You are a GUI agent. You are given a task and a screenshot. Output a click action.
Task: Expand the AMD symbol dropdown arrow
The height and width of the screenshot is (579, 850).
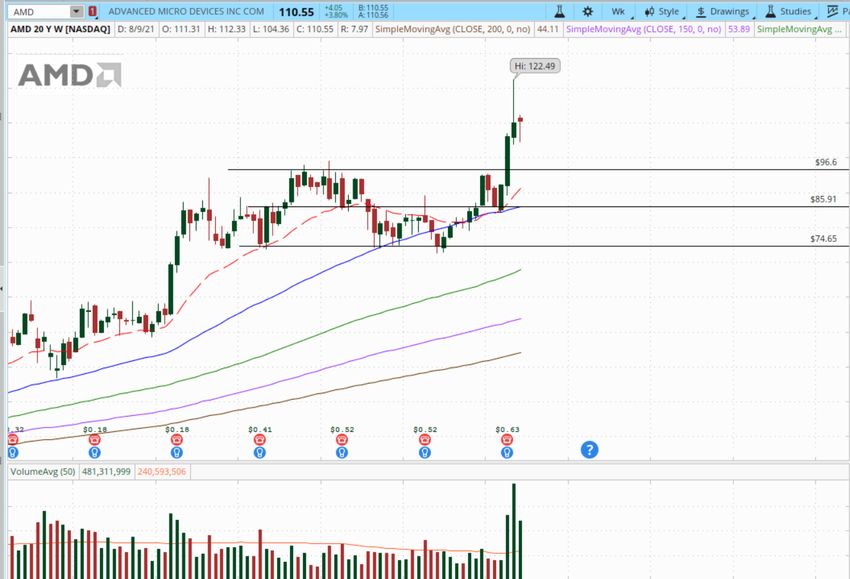(76, 11)
